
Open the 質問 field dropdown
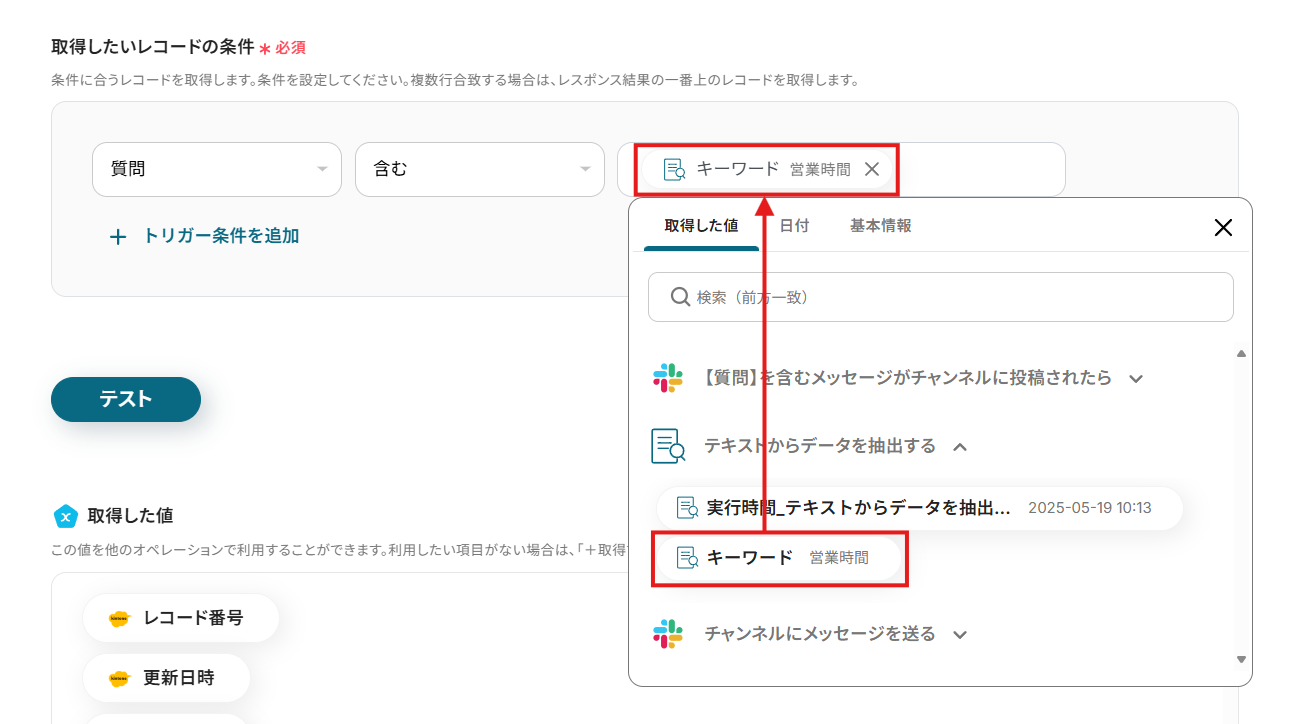[x=217, y=169]
